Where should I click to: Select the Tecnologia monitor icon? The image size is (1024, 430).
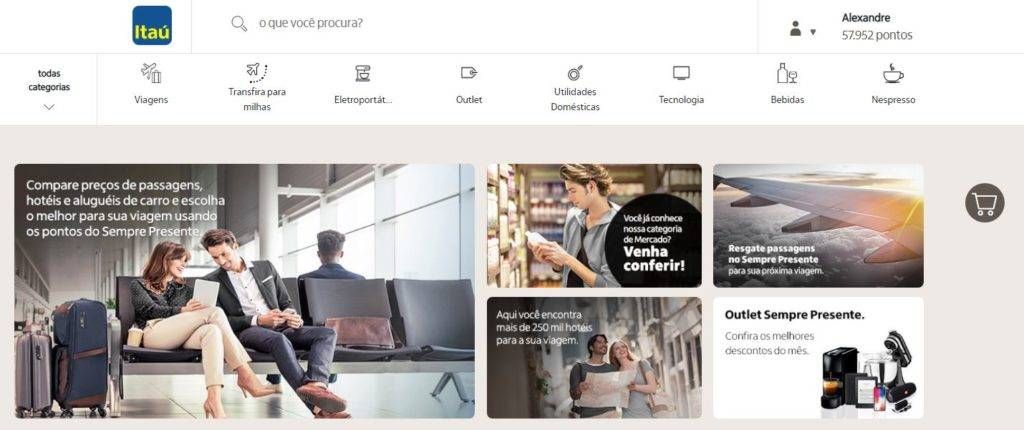tap(681, 73)
